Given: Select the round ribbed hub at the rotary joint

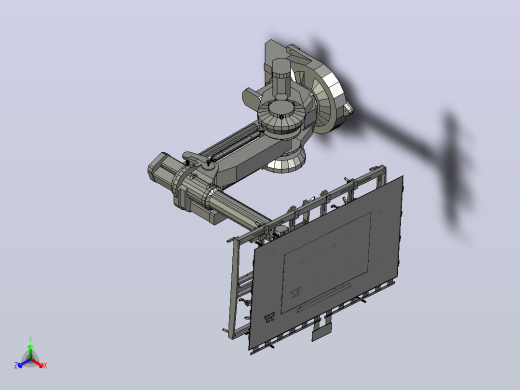Looking at the screenshot, I should (x=282, y=117).
